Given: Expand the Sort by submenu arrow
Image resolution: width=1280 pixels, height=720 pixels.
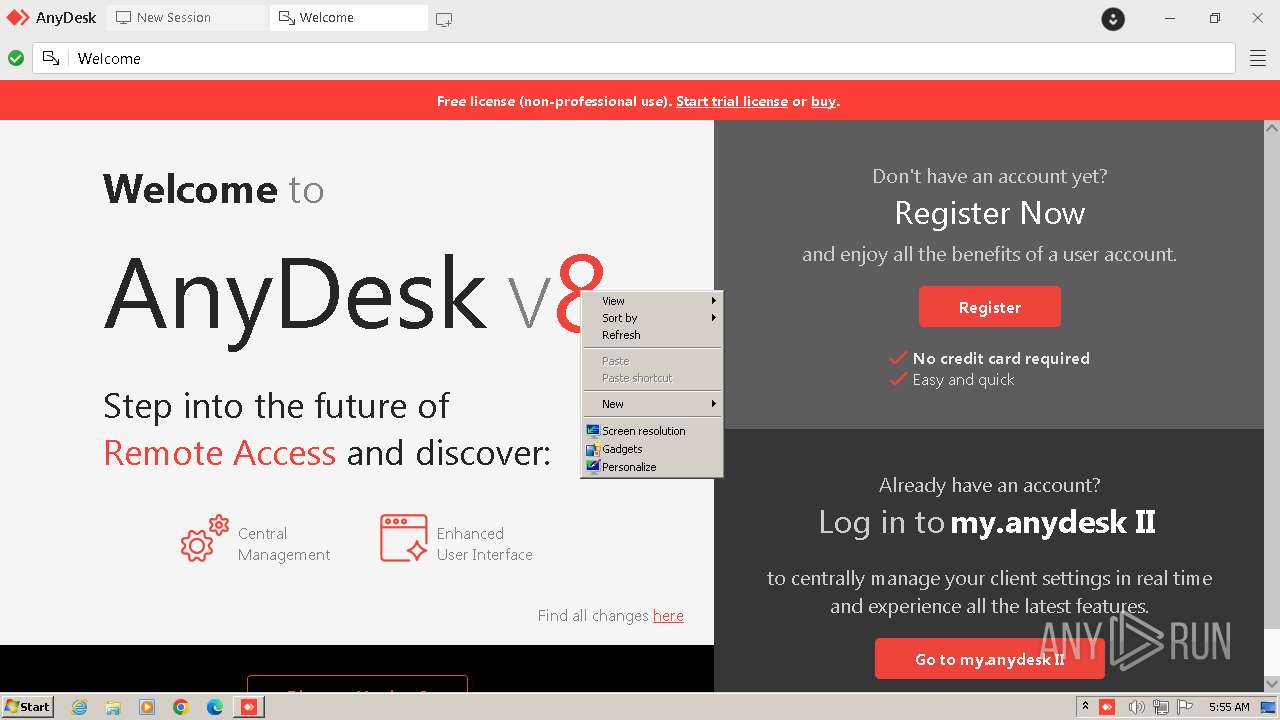Looking at the screenshot, I should coord(714,318).
